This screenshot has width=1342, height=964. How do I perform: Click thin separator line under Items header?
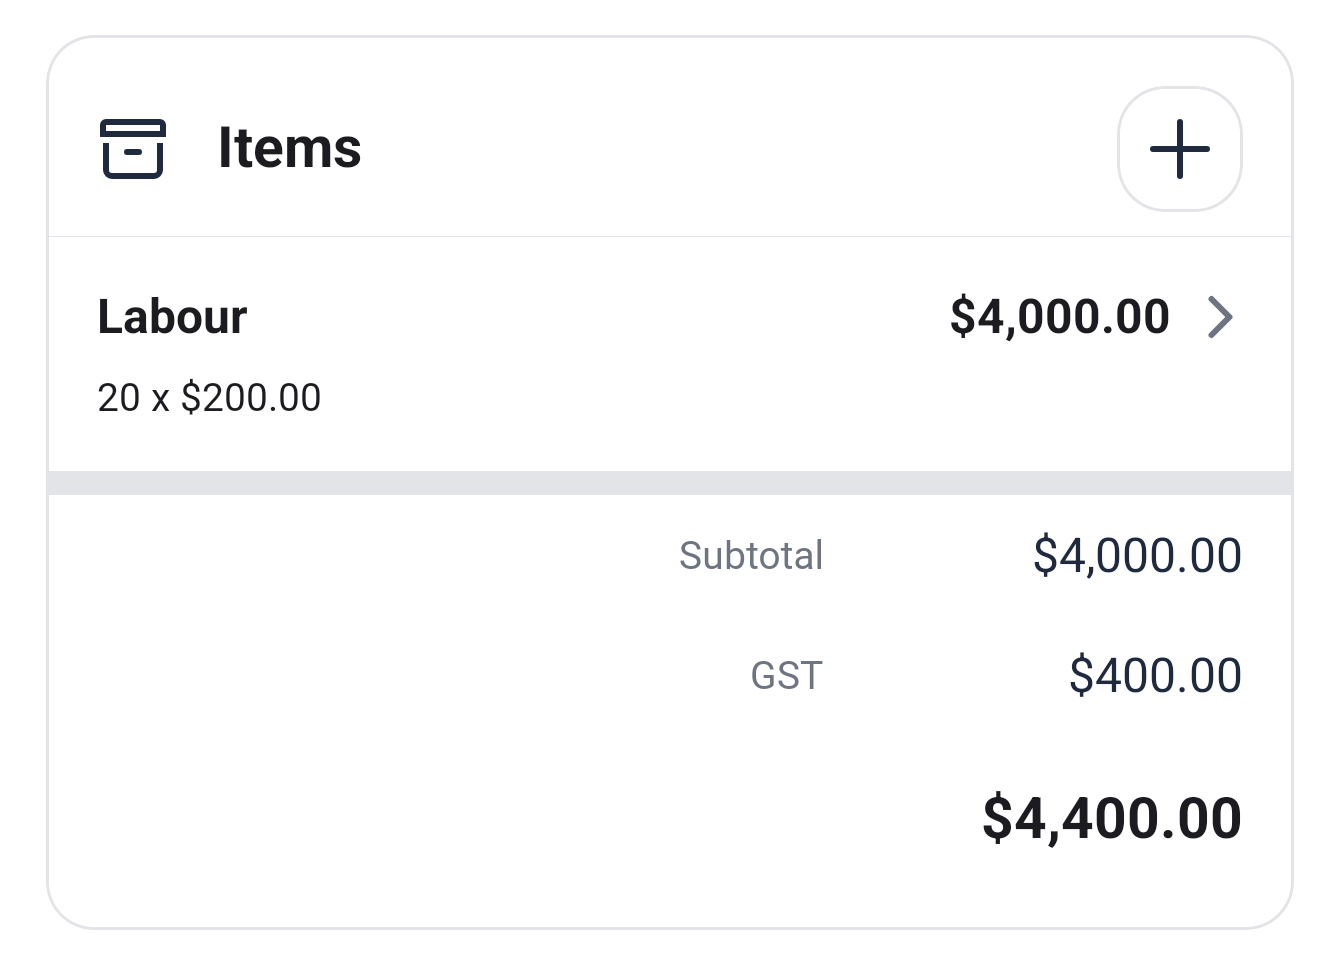[x=670, y=237]
